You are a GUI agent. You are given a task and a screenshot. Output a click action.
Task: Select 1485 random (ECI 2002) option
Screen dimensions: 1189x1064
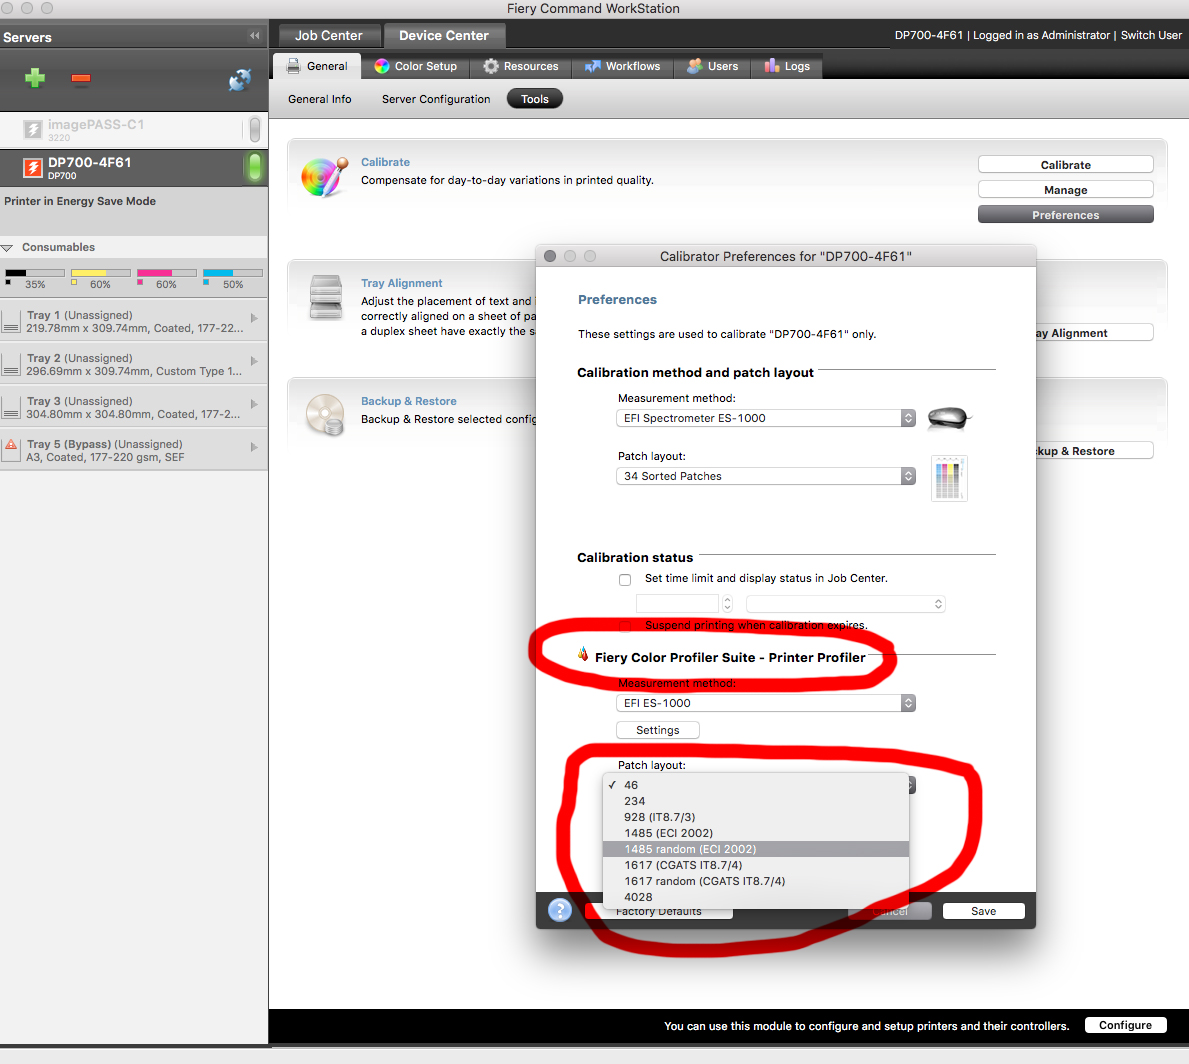[755, 849]
